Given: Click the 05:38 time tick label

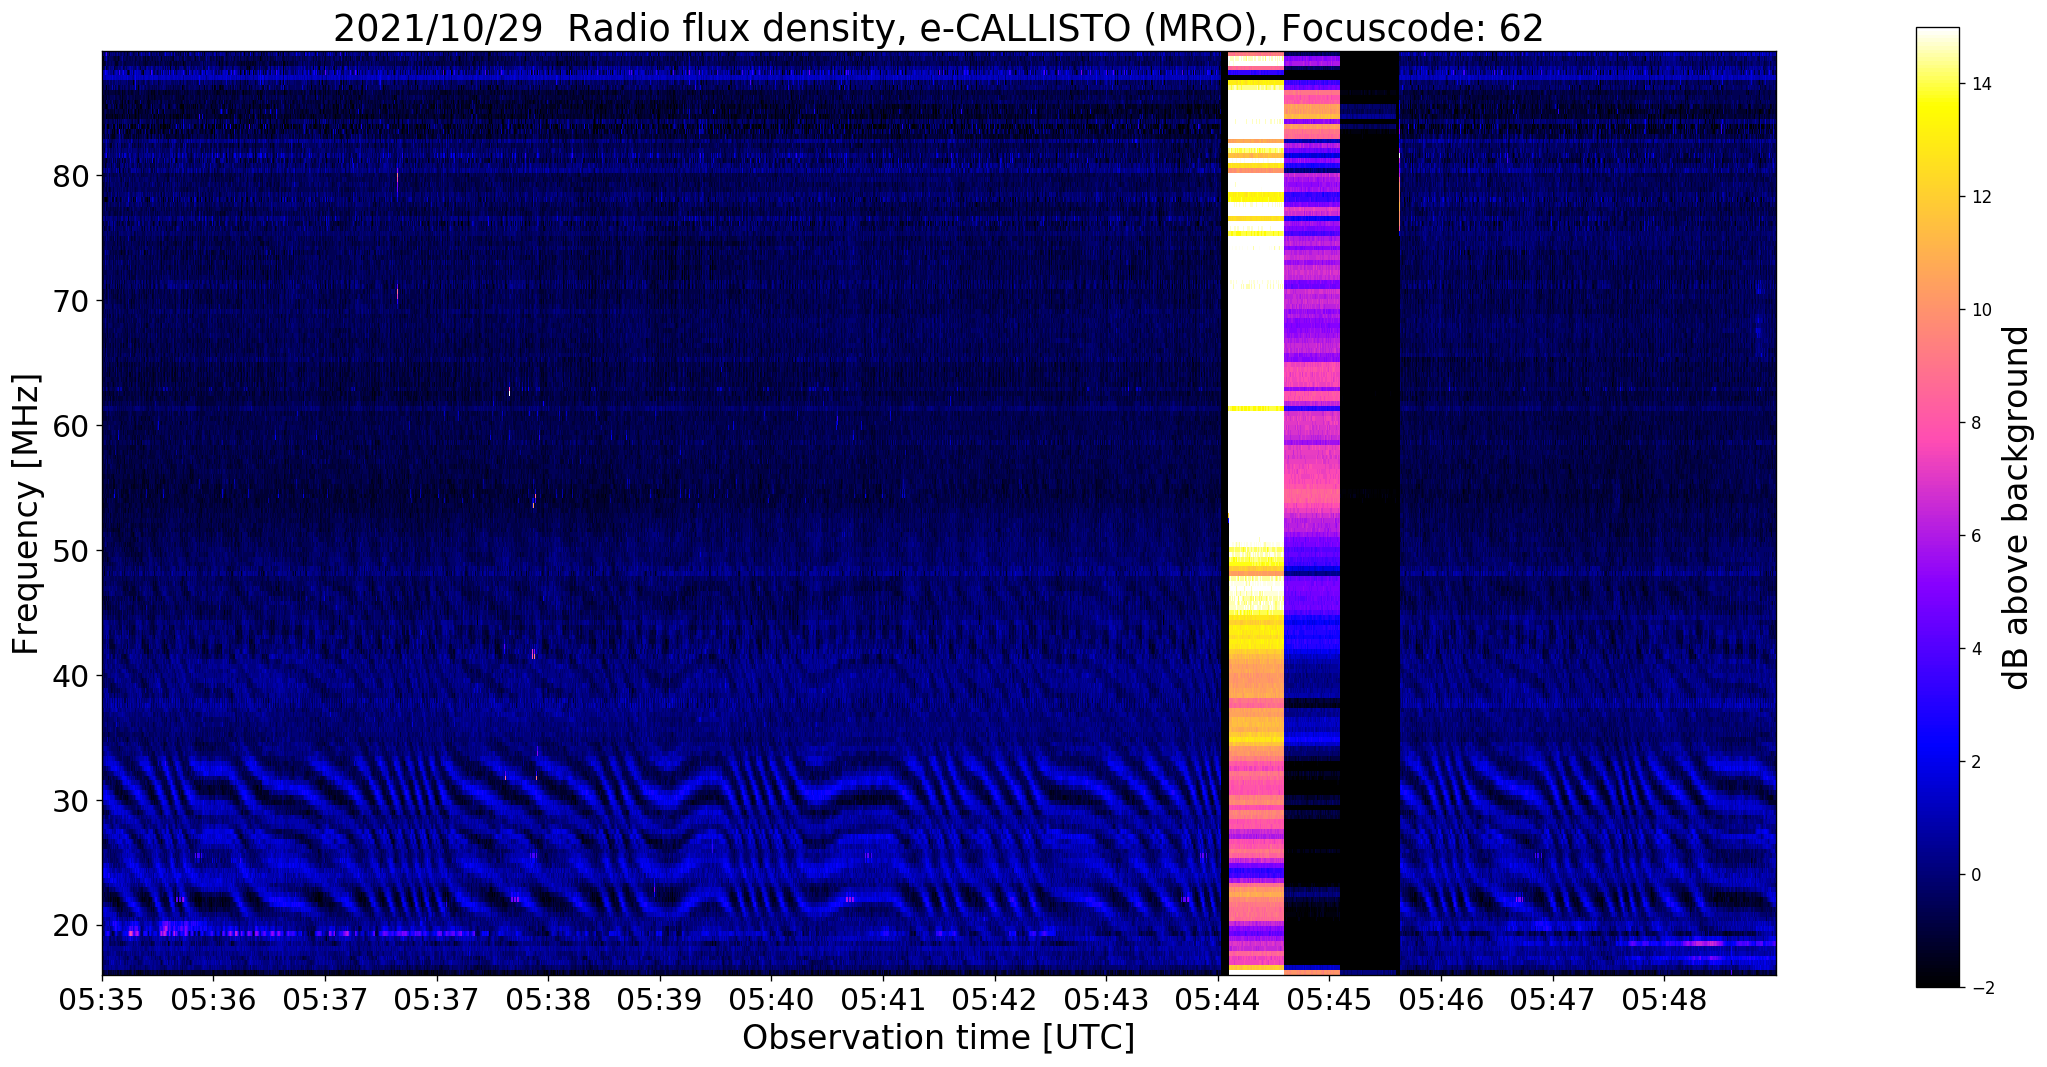Looking at the screenshot, I should pyautogui.click(x=548, y=1000).
